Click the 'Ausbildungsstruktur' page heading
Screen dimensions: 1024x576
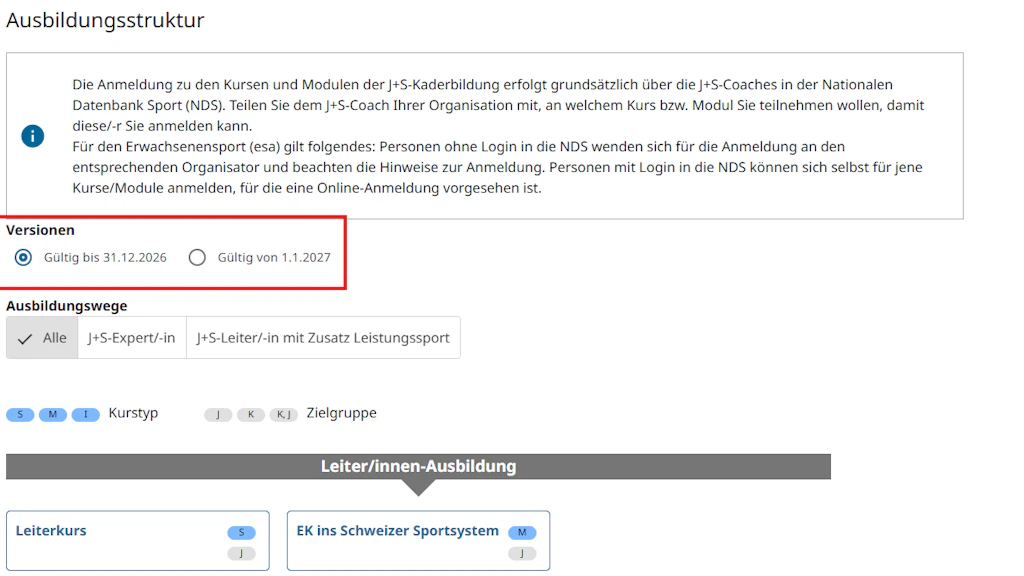[x=105, y=20]
